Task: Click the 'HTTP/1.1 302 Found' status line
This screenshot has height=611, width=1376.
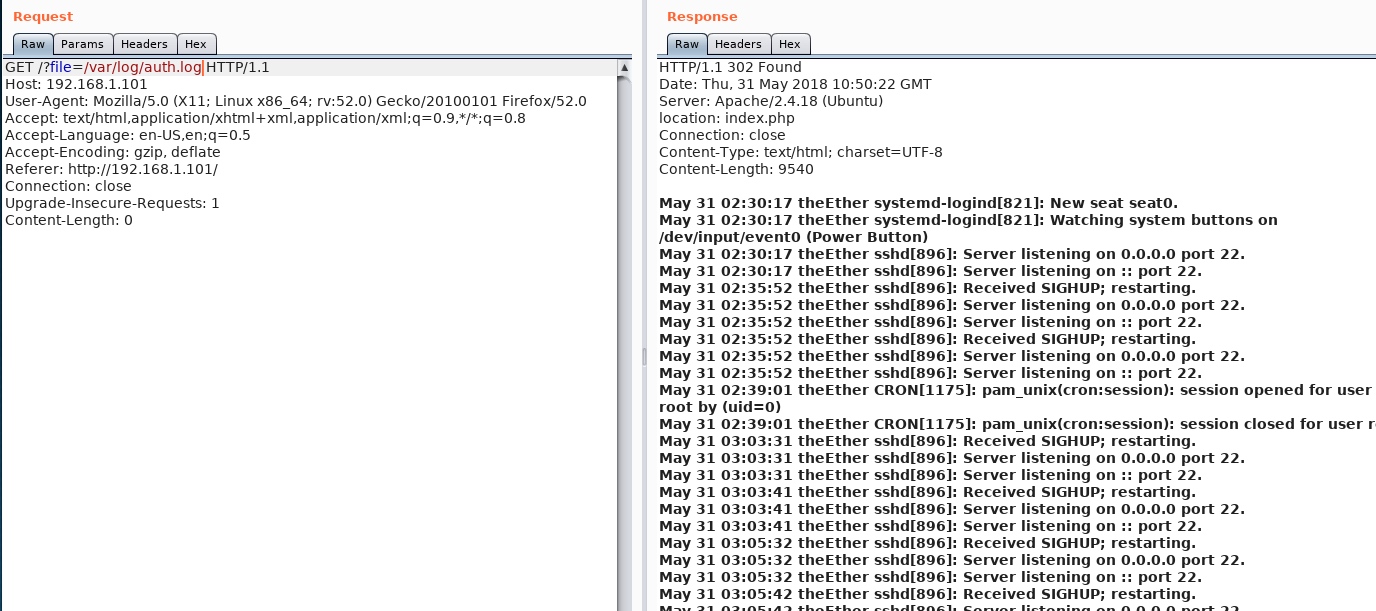Action: (730, 68)
